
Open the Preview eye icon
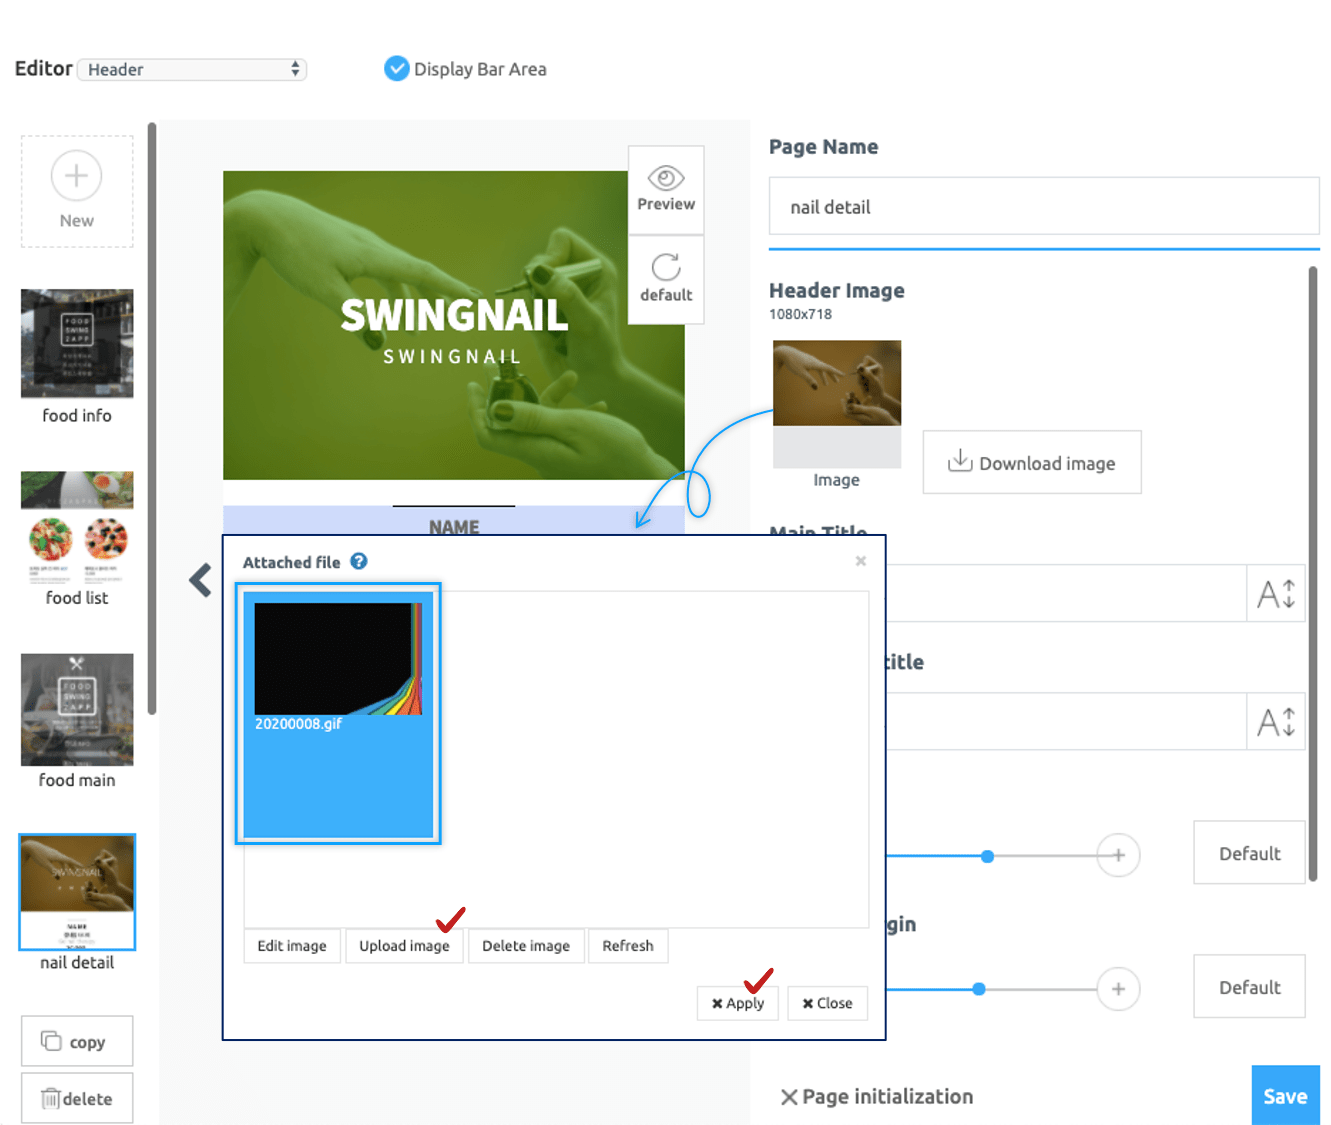tap(666, 180)
